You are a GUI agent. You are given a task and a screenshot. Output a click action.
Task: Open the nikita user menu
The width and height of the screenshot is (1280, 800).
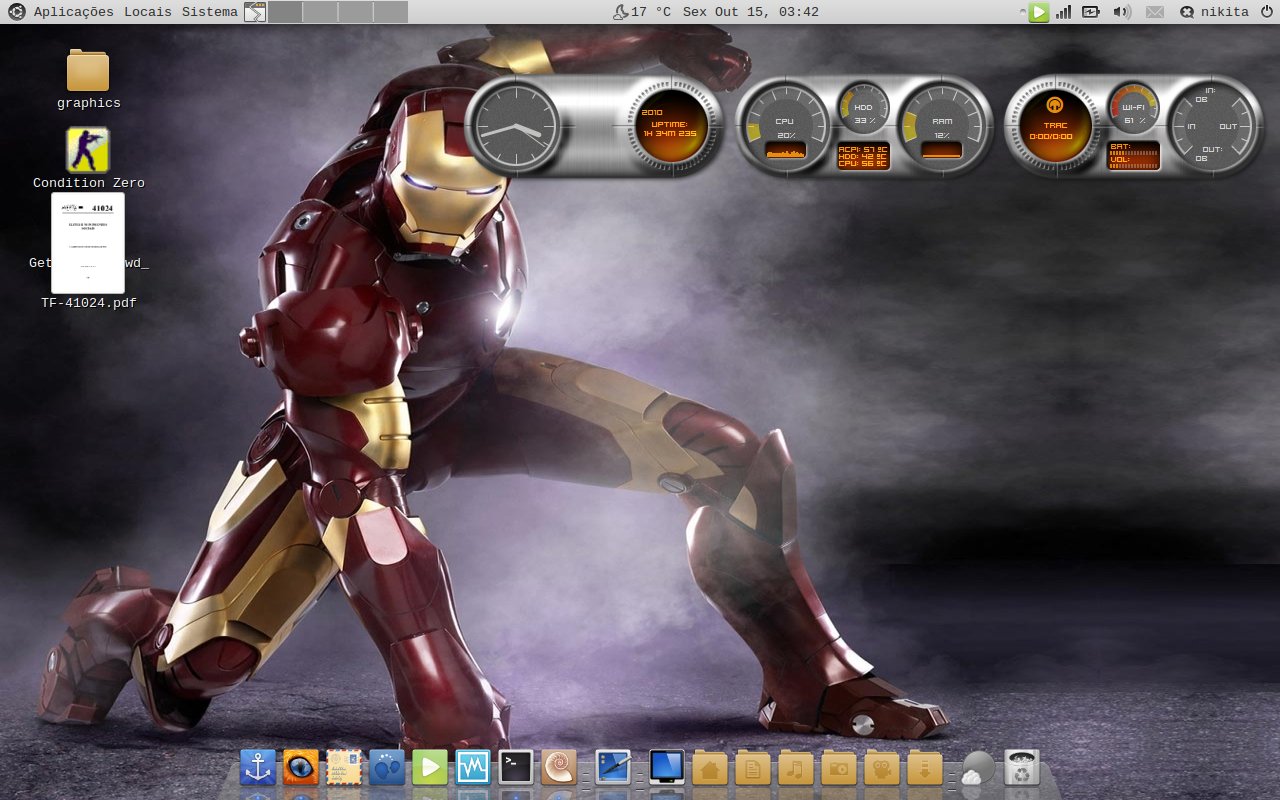click(1214, 12)
